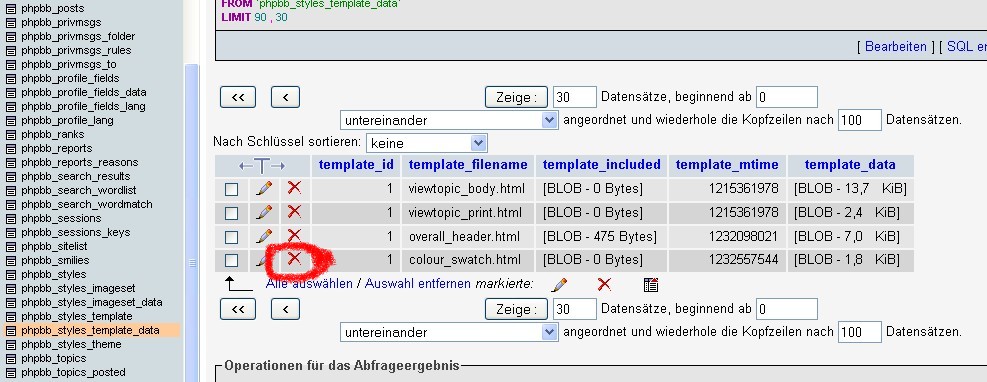Export marked rows with the export icon
This screenshot has height=382, width=987.
651,284
